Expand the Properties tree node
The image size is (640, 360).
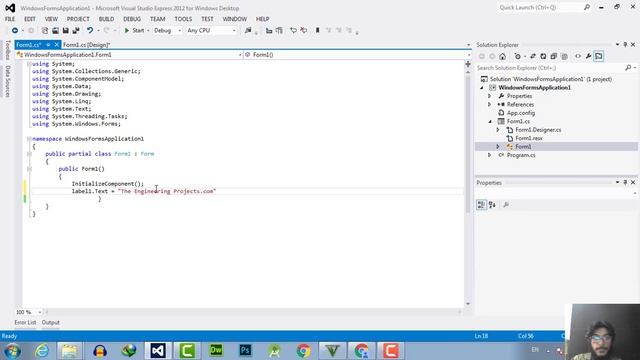490,96
